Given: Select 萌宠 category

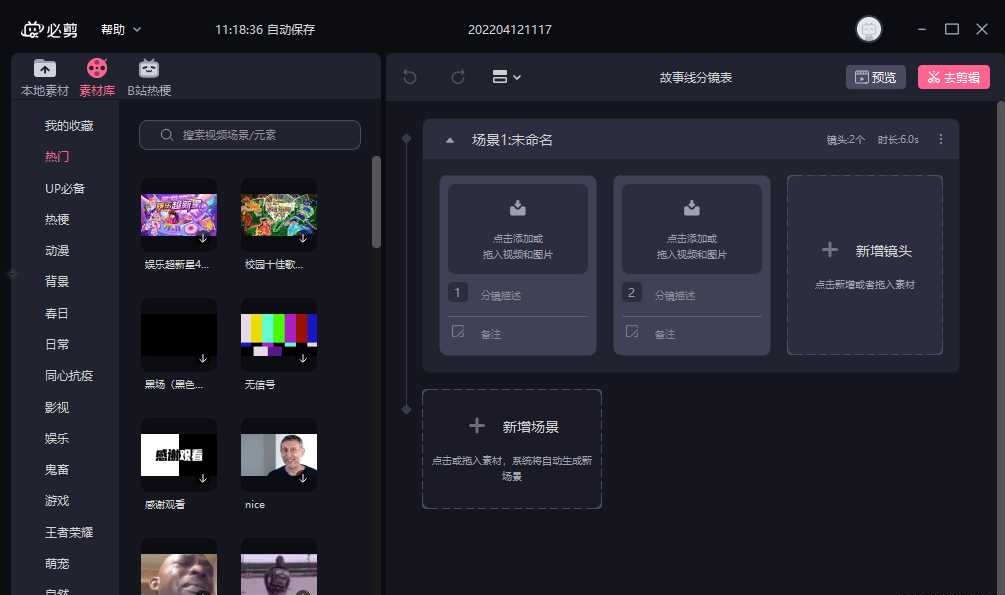Looking at the screenshot, I should (x=56, y=564).
